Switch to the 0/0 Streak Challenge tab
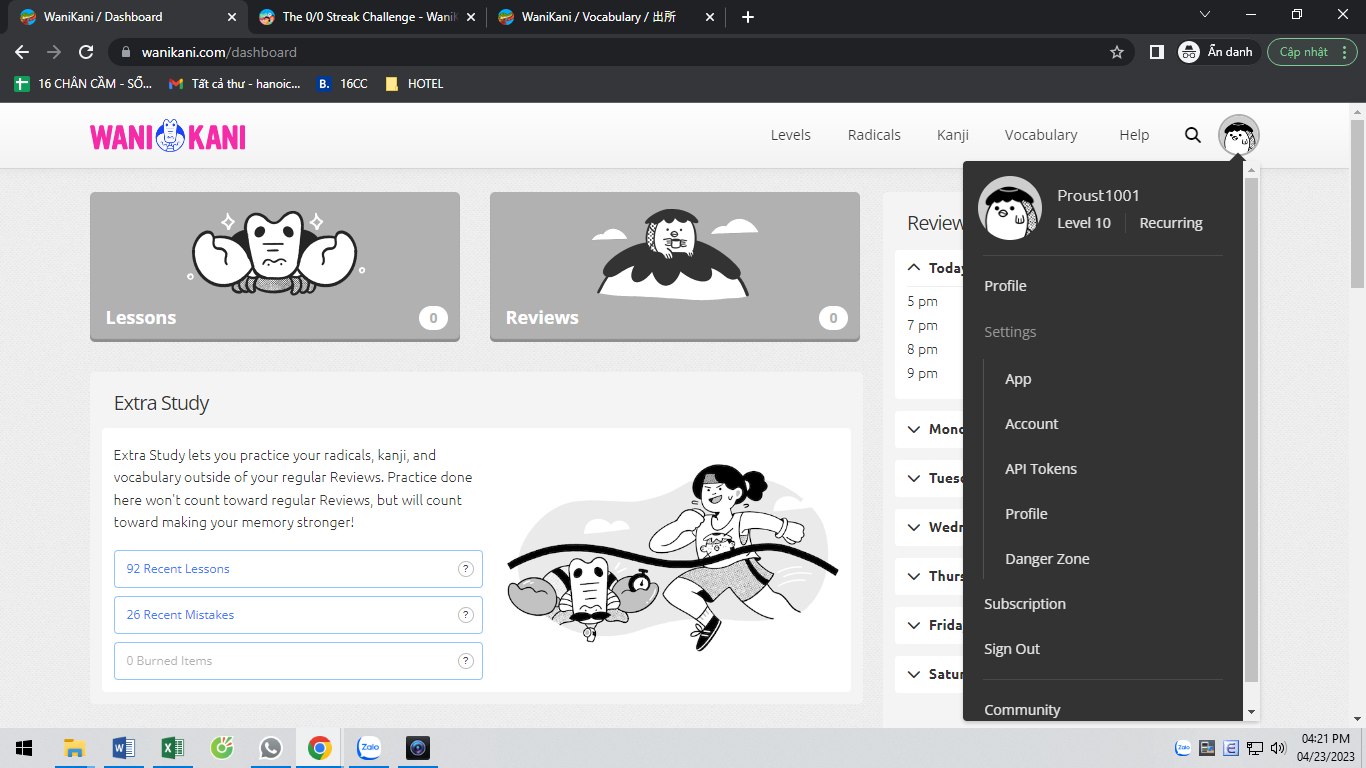The height and width of the screenshot is (768, 1366). [x=367, y=17]
